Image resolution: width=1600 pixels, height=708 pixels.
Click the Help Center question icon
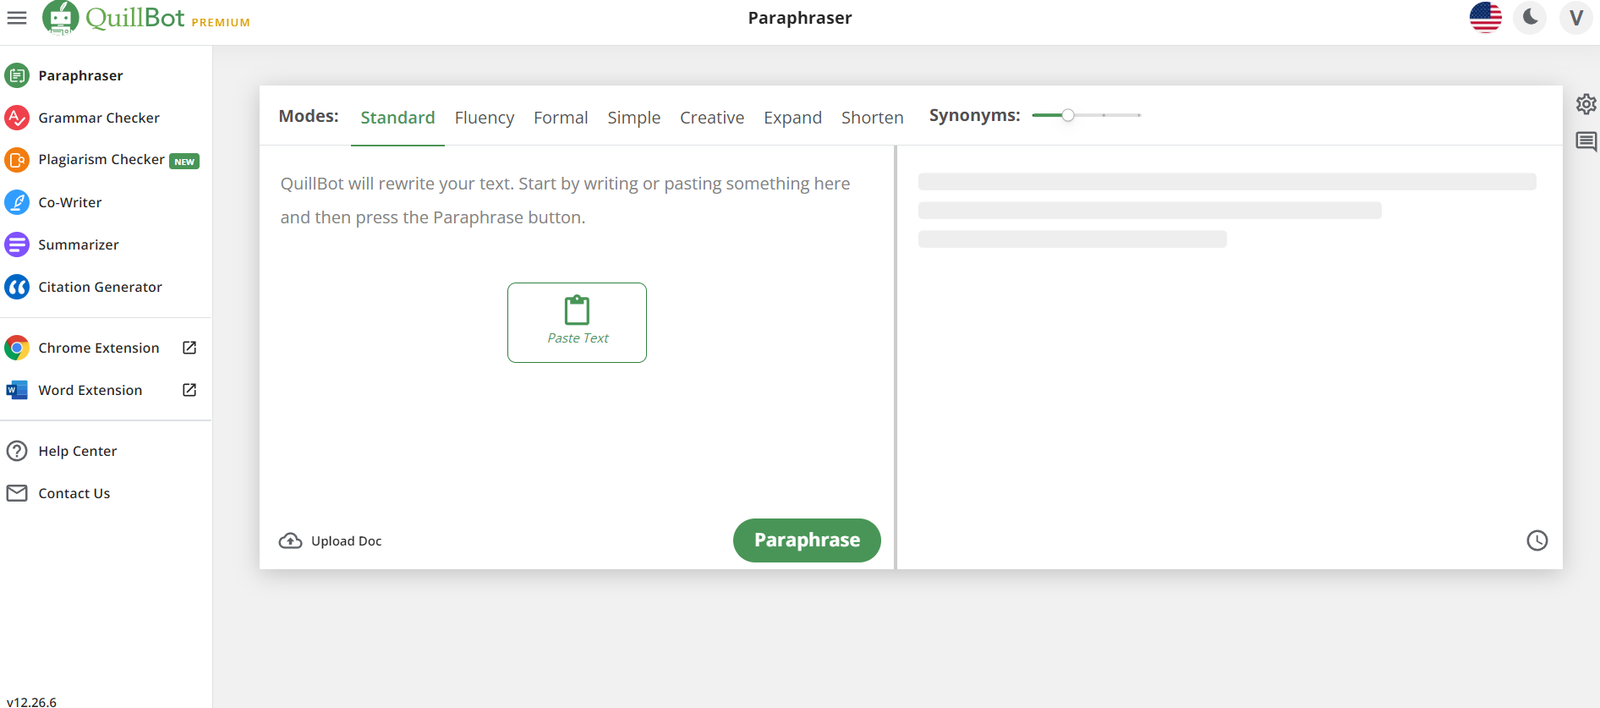pos(17,451)
